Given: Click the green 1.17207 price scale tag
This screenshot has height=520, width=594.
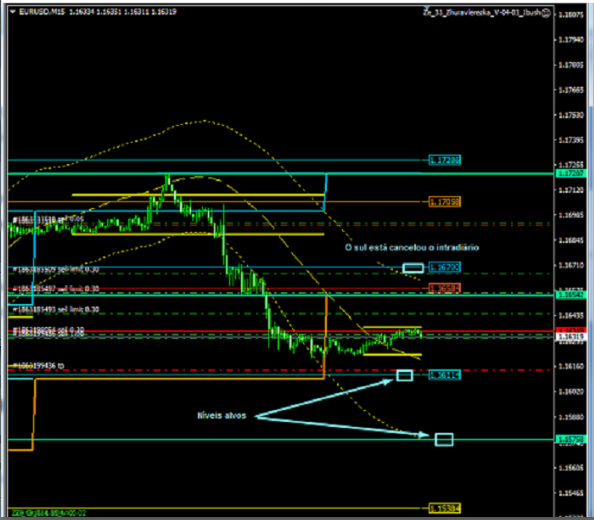Looking at the screenshot, I should point(571,173).
